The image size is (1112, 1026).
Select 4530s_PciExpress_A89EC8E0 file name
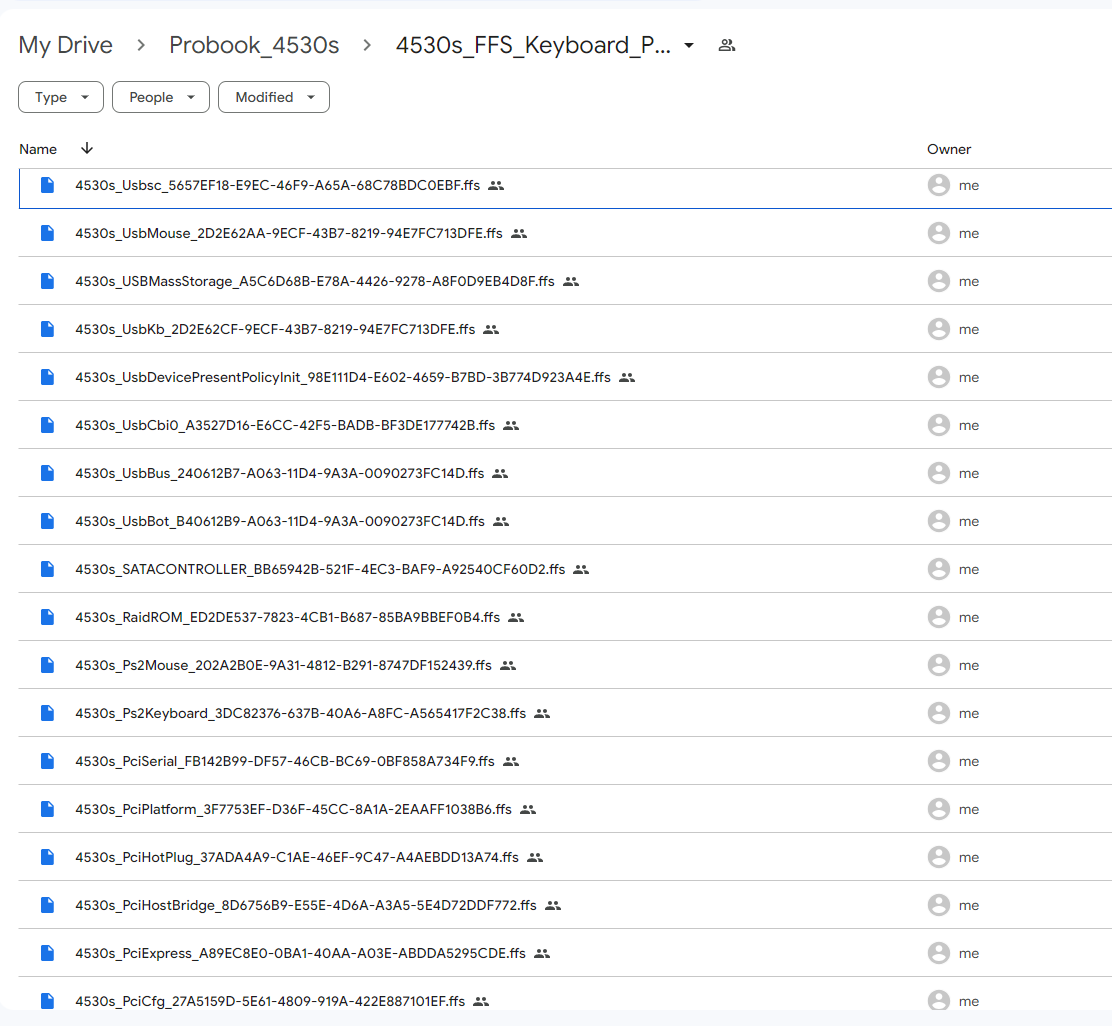301,953
